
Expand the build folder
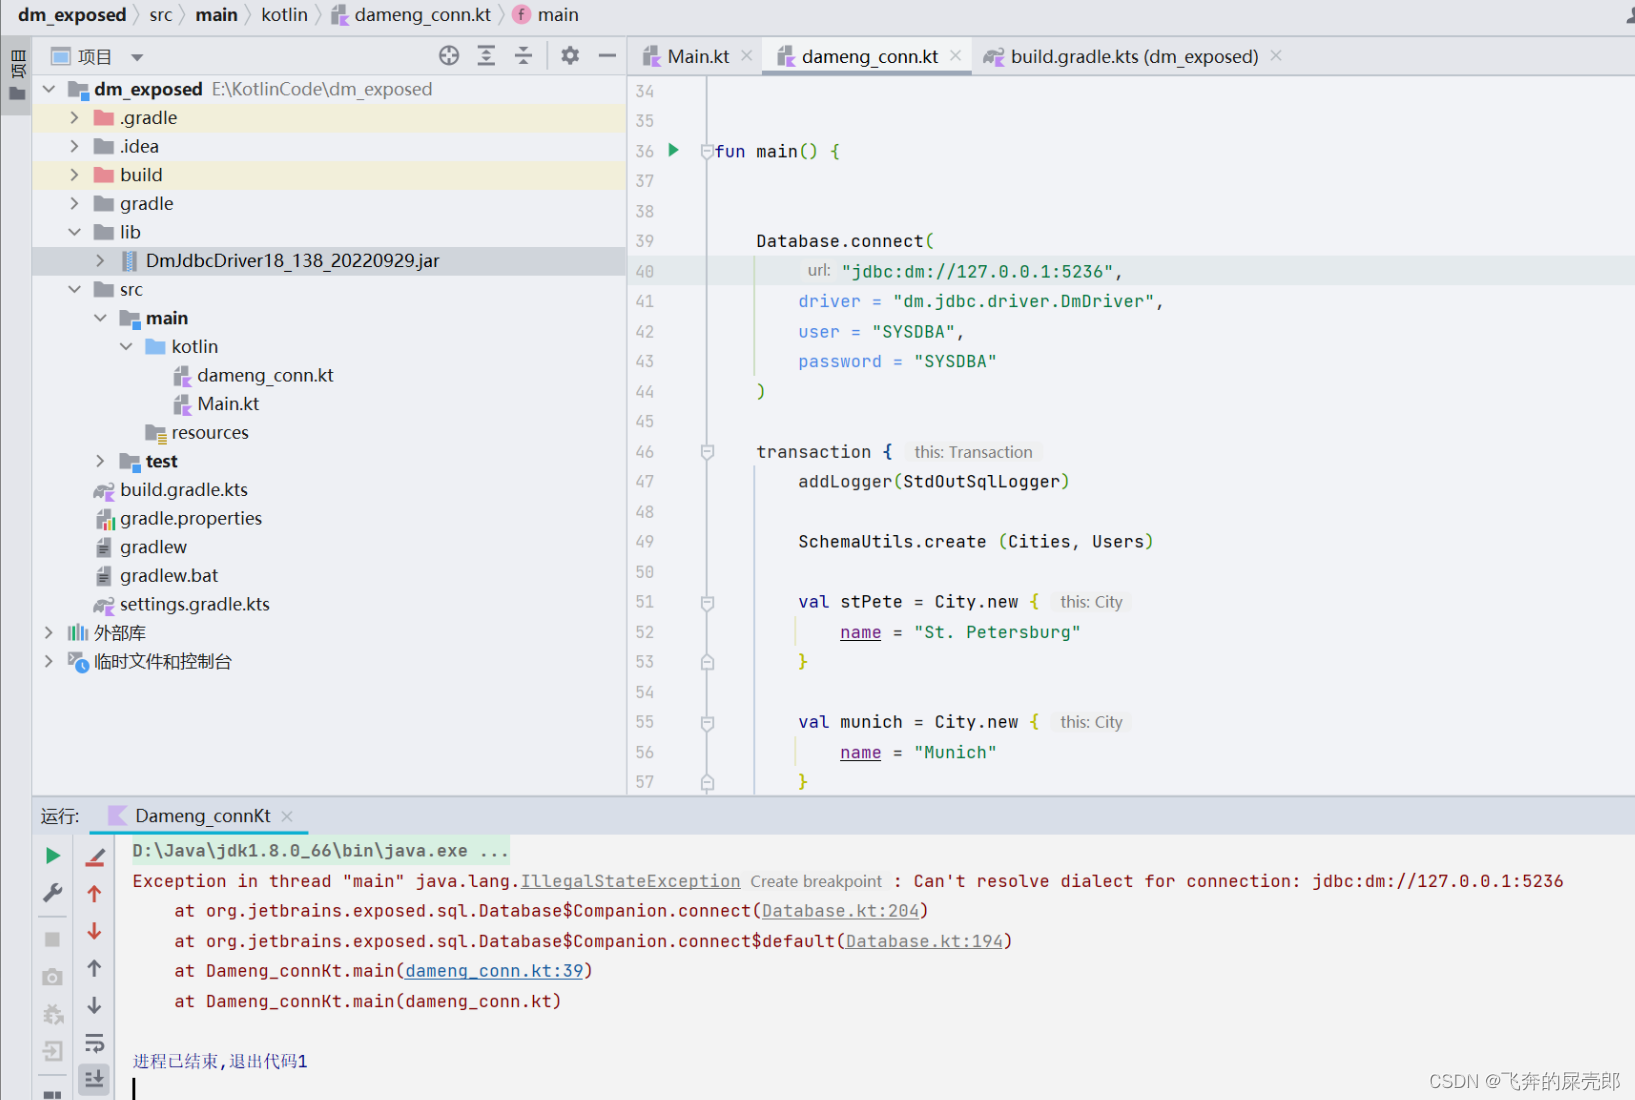74,174
